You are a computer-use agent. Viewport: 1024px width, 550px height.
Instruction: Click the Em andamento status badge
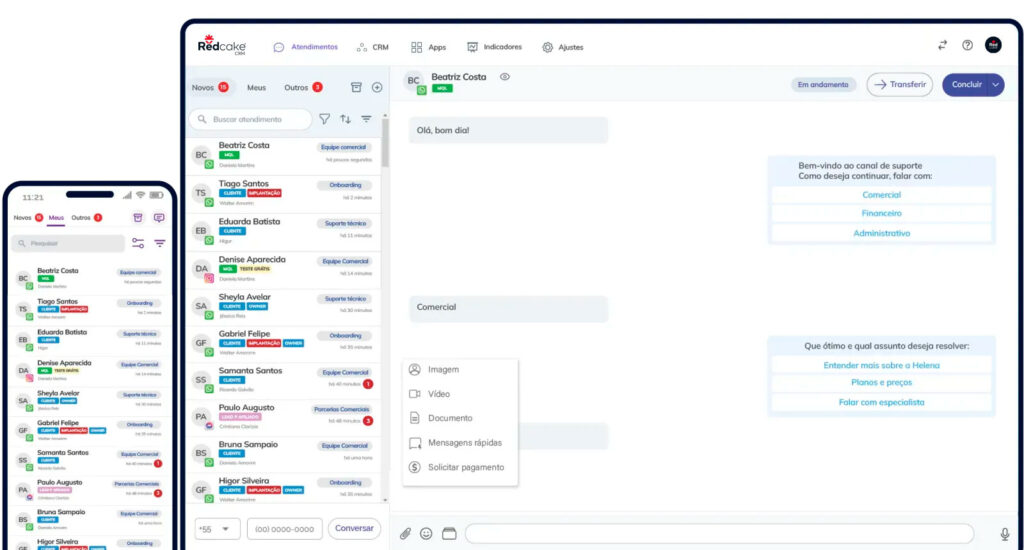[823, 85]
